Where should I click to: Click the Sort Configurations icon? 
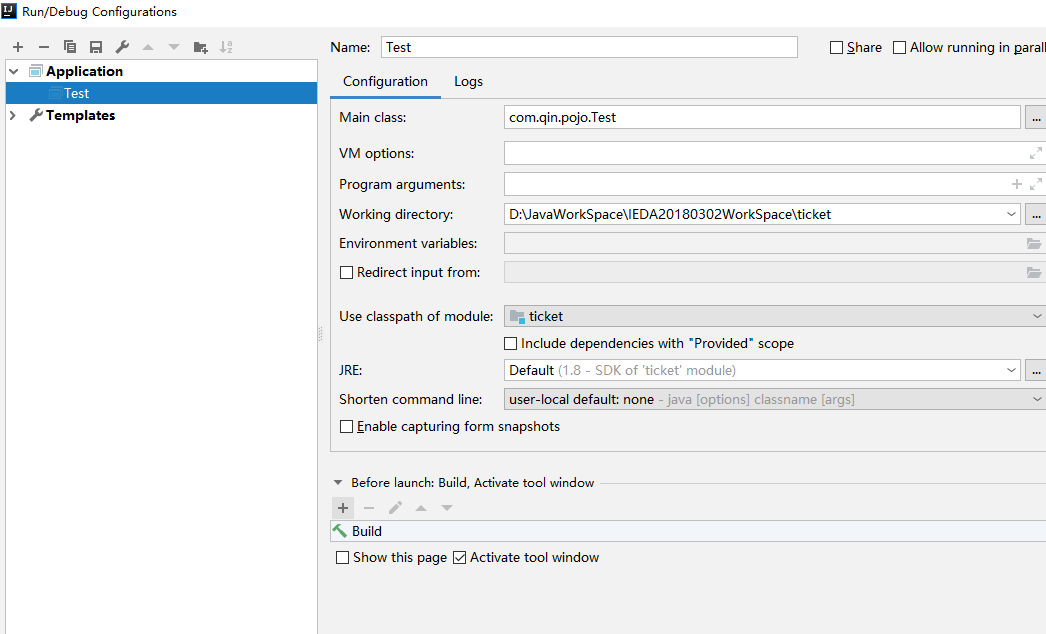pyautogui.click(x=226, y=47)
